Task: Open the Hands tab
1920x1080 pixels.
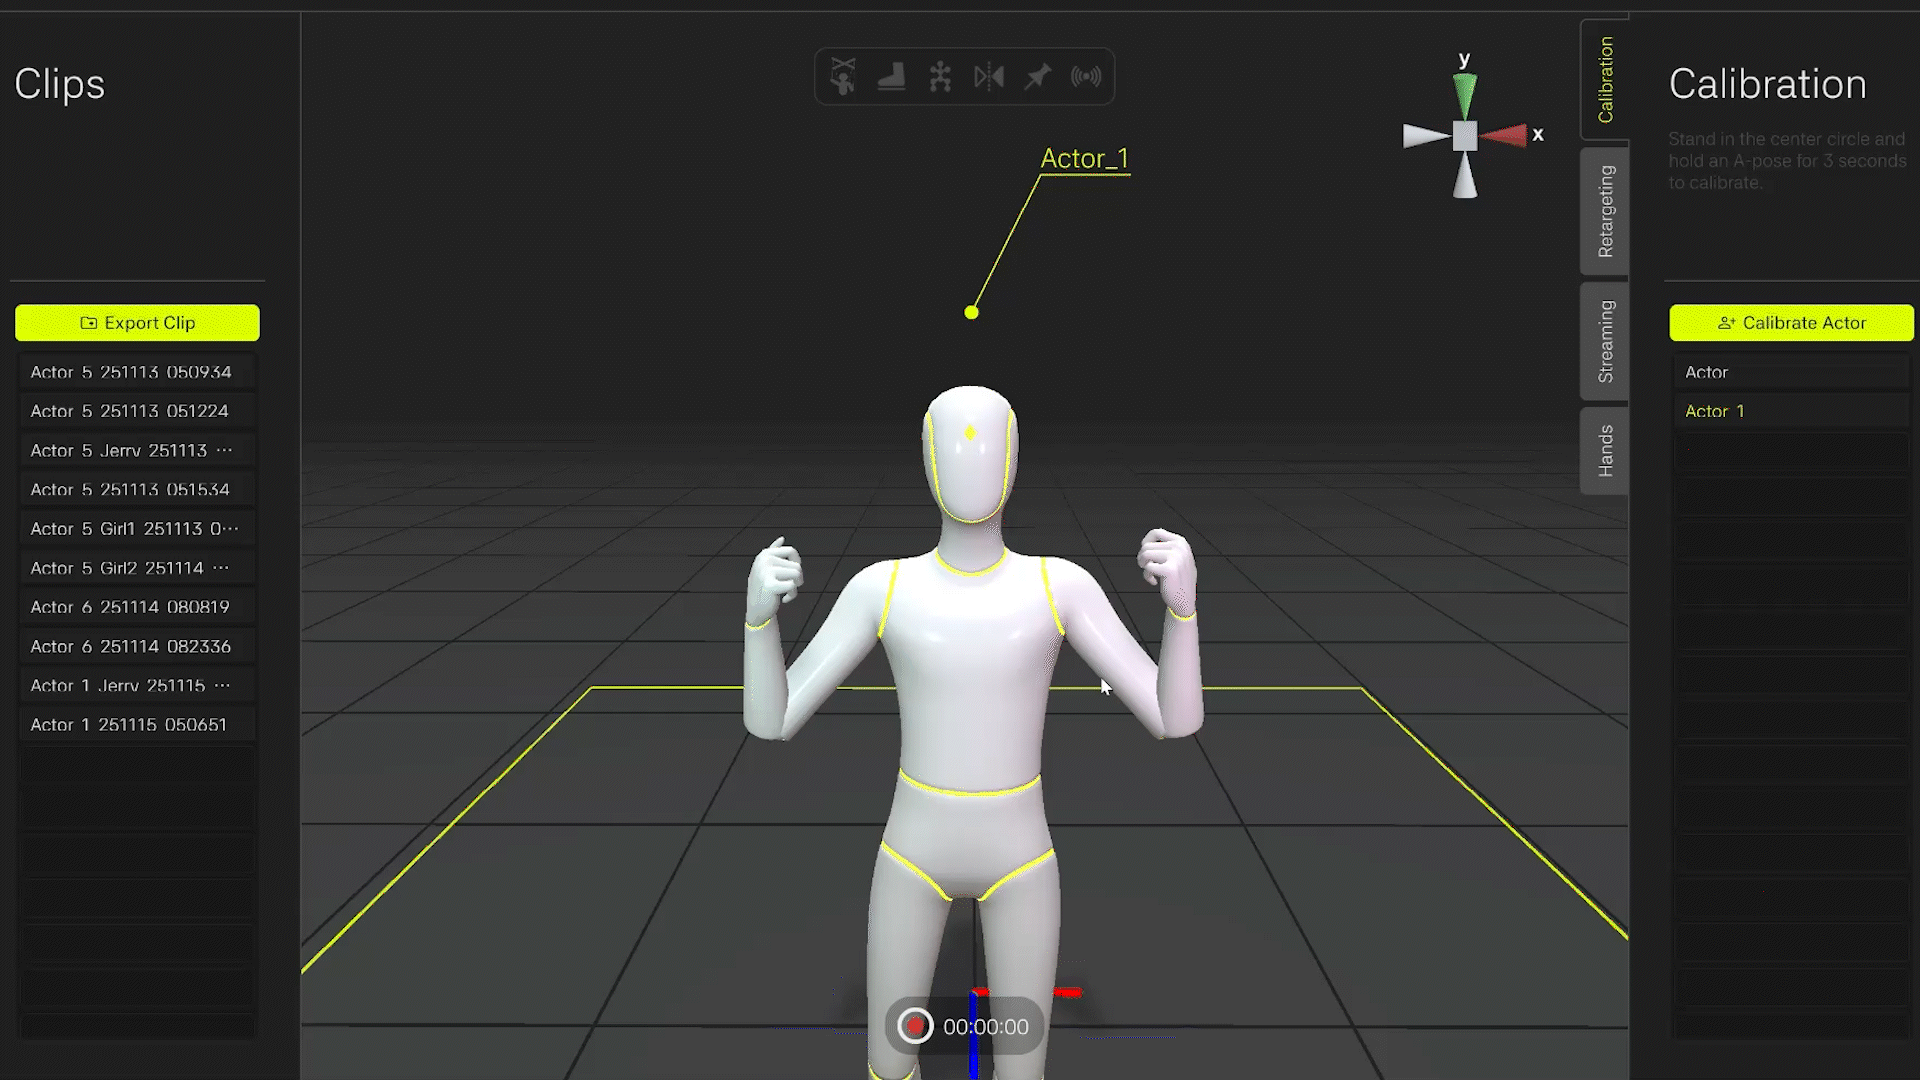Action: pyautogui.click(x=1605, y=450)
